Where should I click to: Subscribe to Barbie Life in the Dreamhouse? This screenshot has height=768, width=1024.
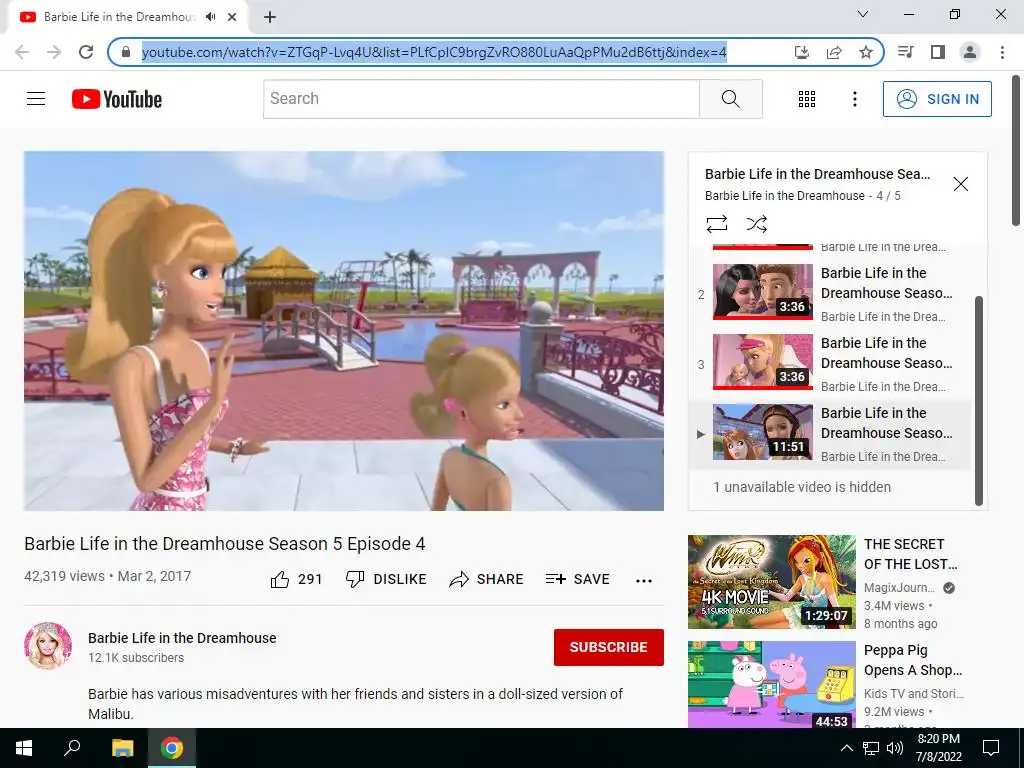tap(609, 647)
